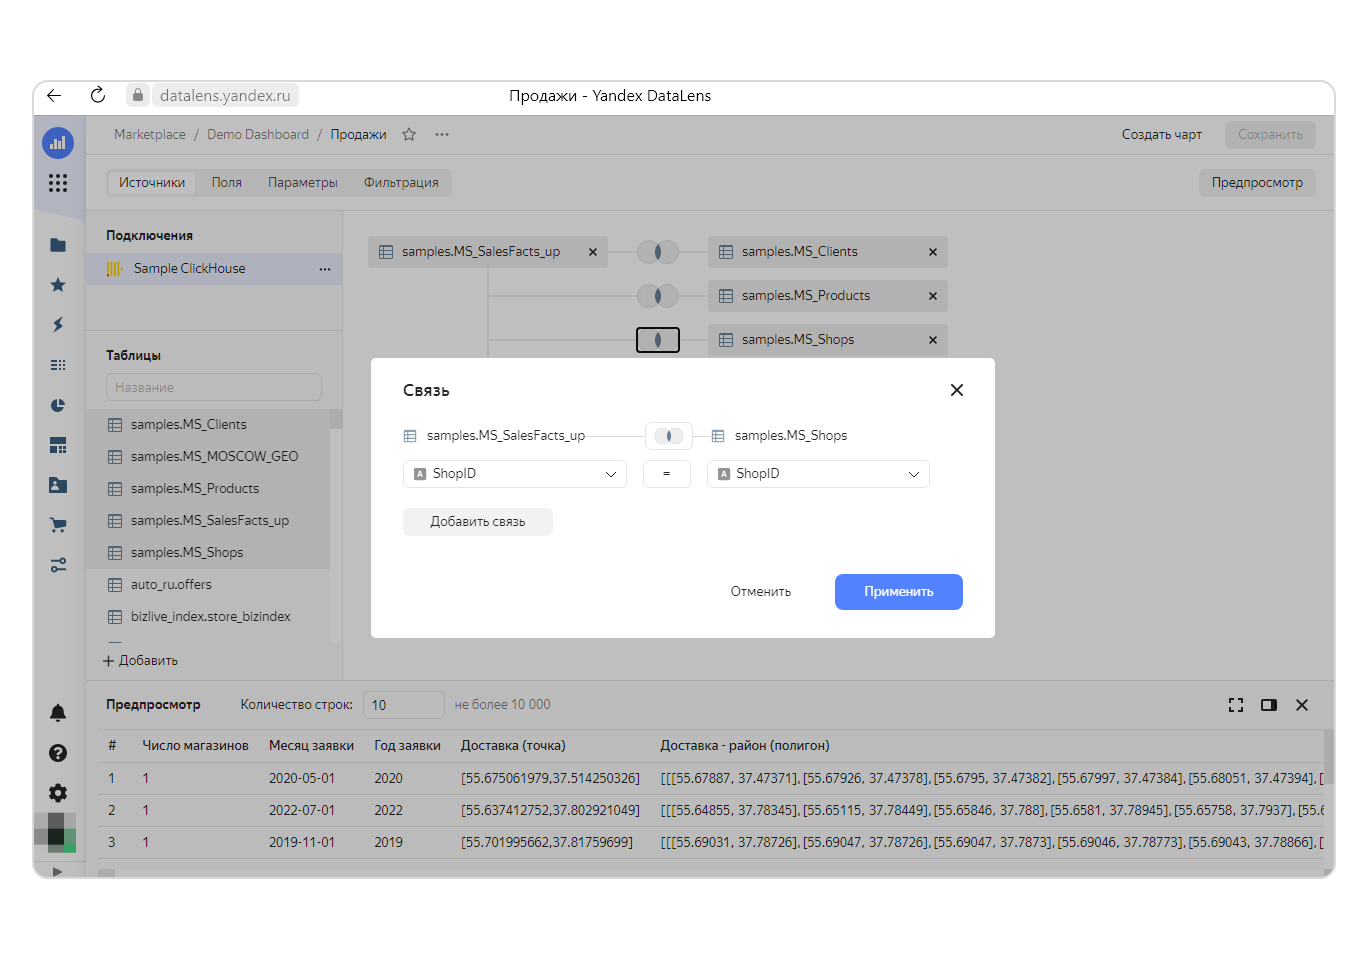Click Создать чарт button
Screen dimensions: 1368x959
1162,135
